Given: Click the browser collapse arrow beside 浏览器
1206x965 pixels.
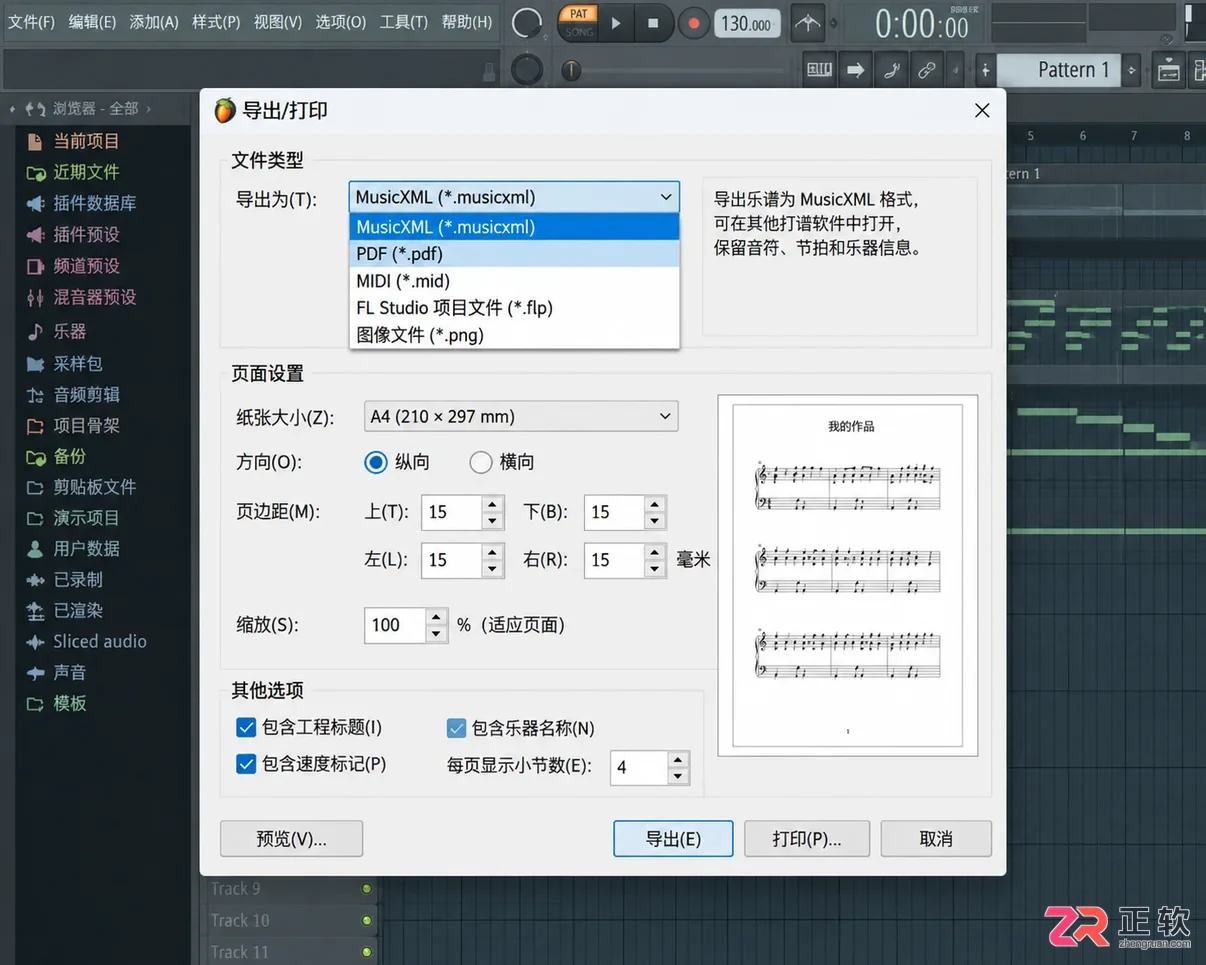Looking at the screenshot, I should [13, 108].
